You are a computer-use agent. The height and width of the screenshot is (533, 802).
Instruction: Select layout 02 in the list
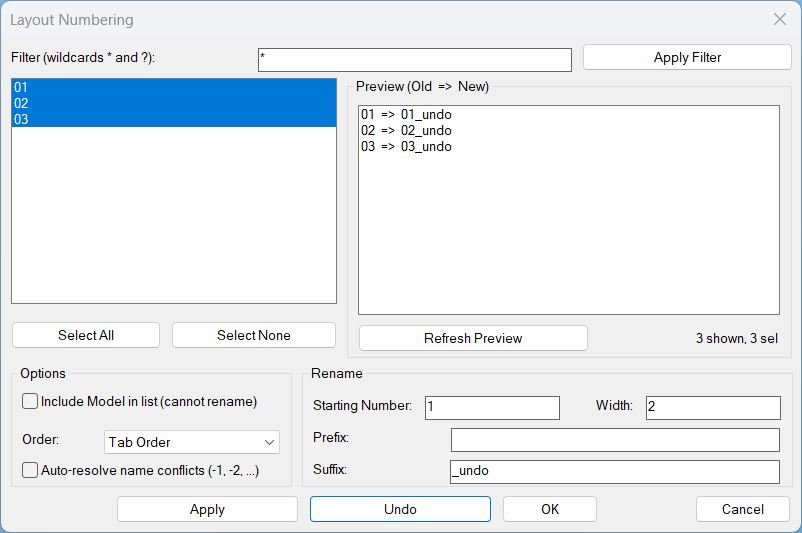click(x=173, y=103)
